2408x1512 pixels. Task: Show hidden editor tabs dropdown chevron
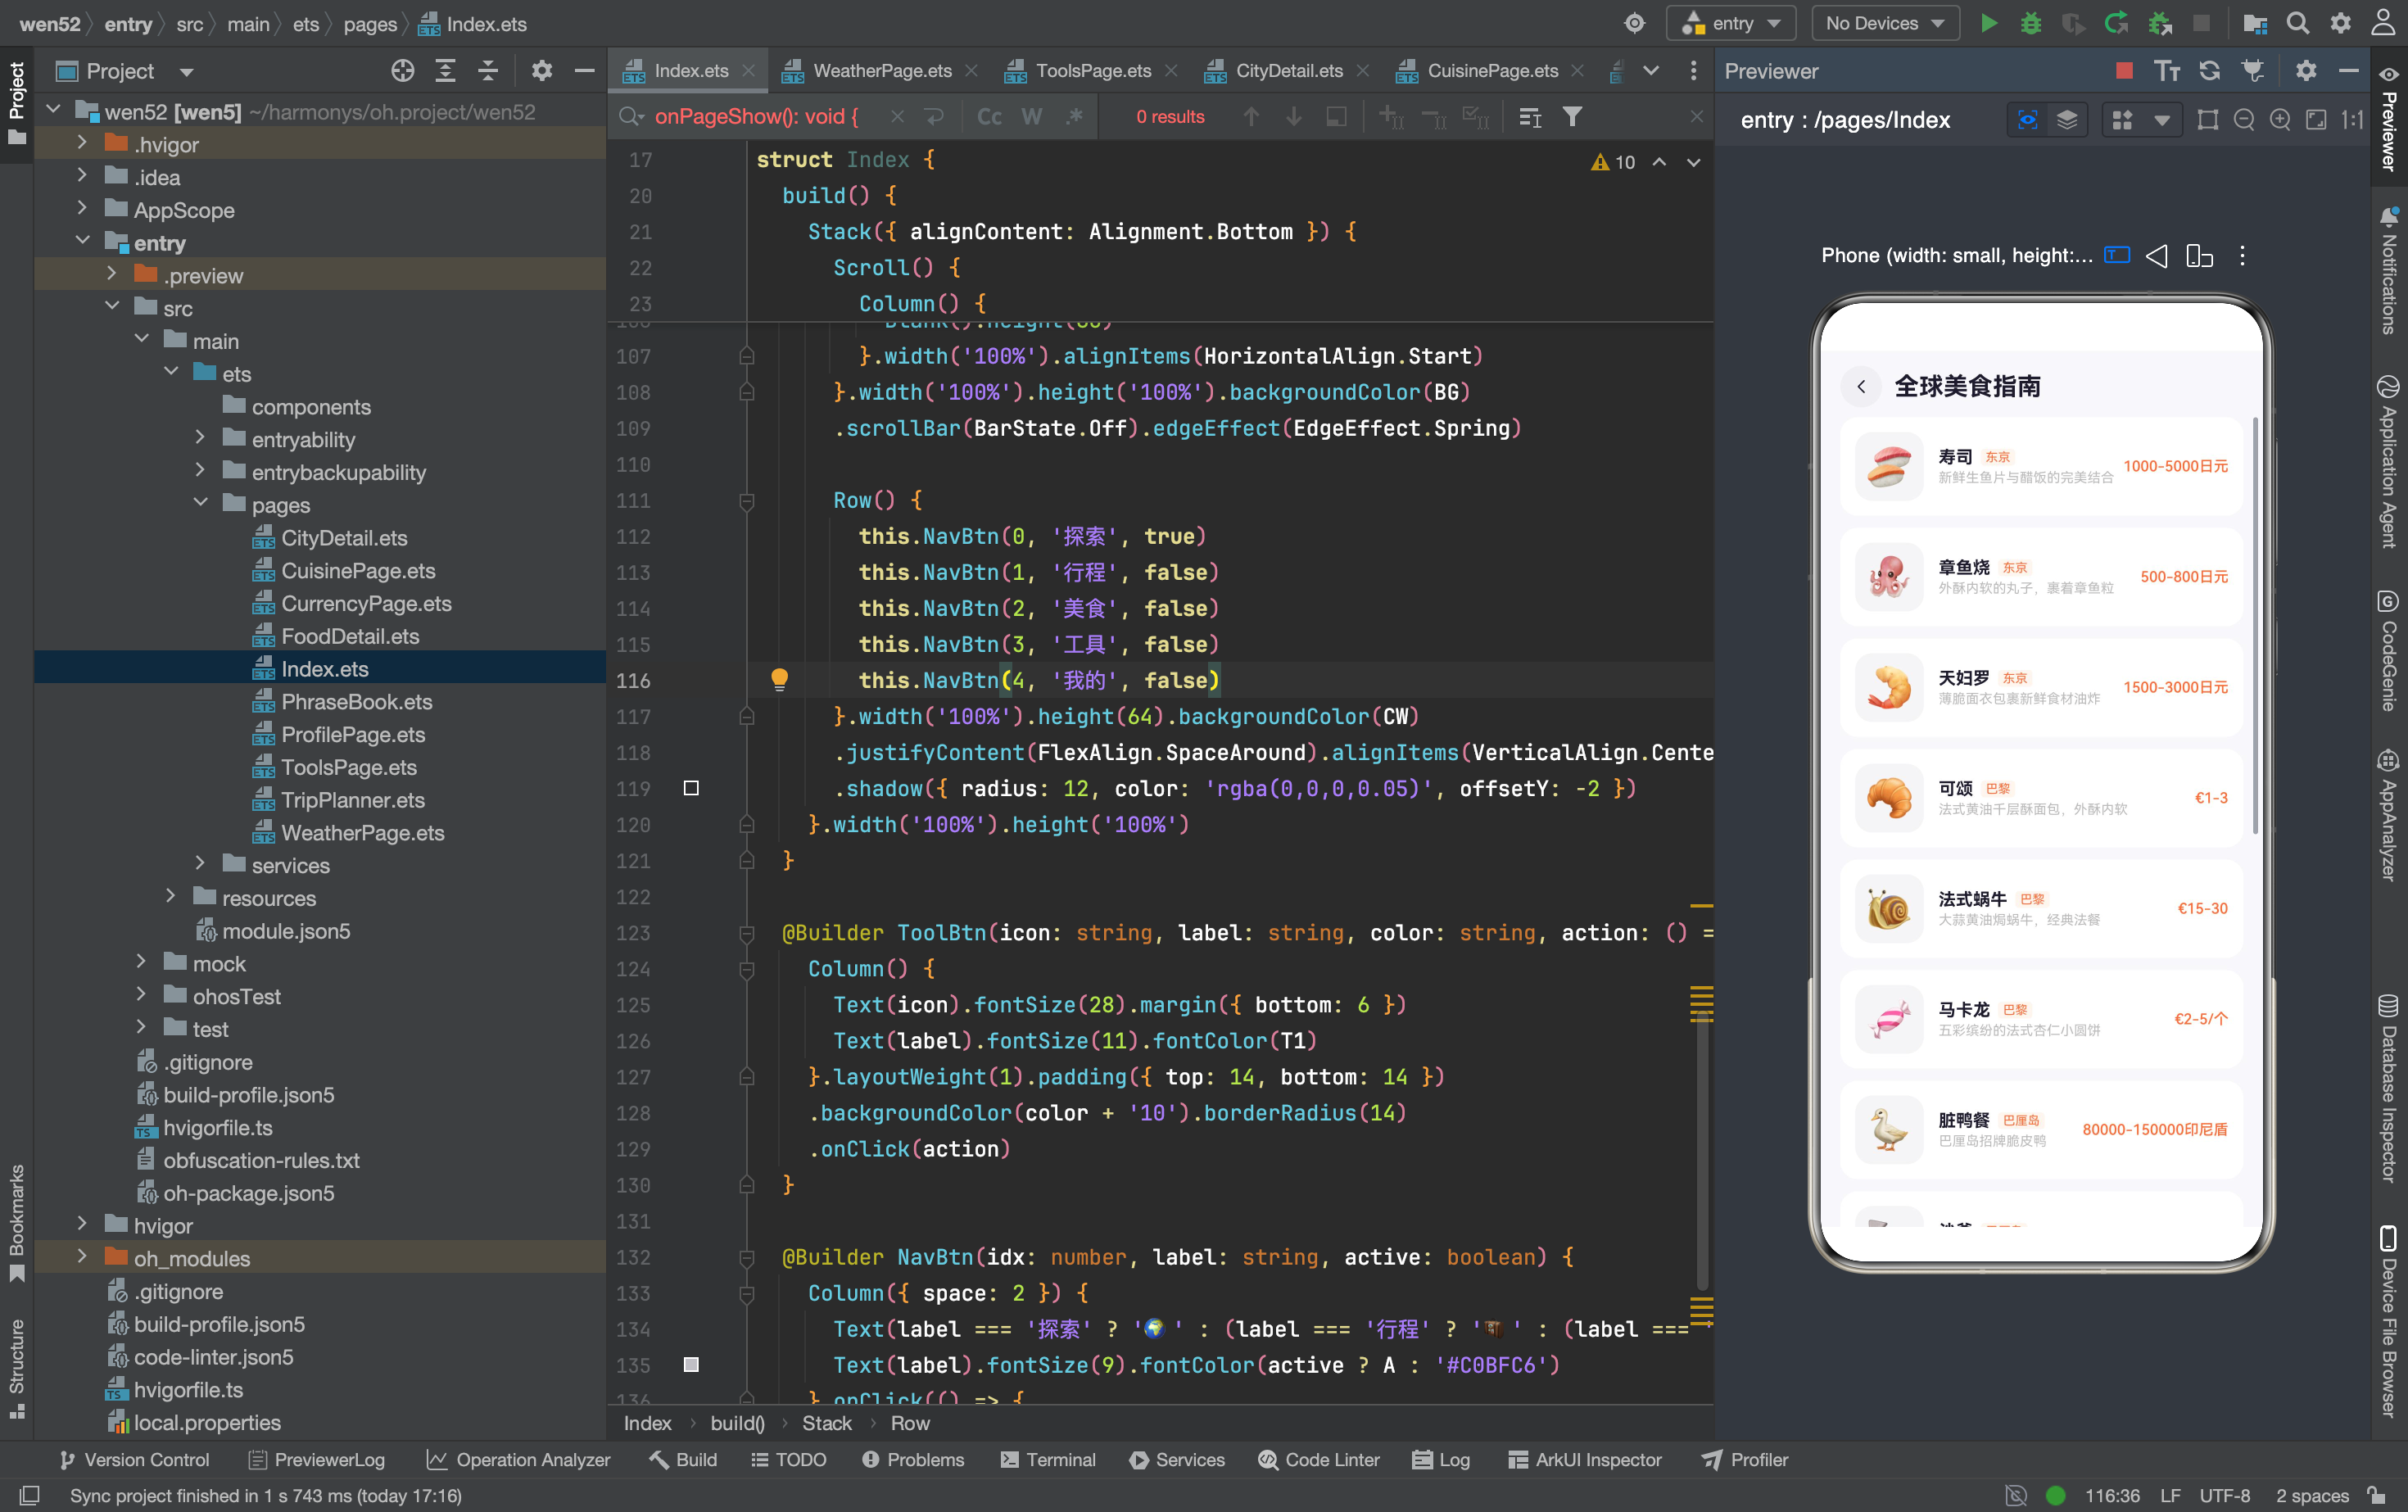1651,70
